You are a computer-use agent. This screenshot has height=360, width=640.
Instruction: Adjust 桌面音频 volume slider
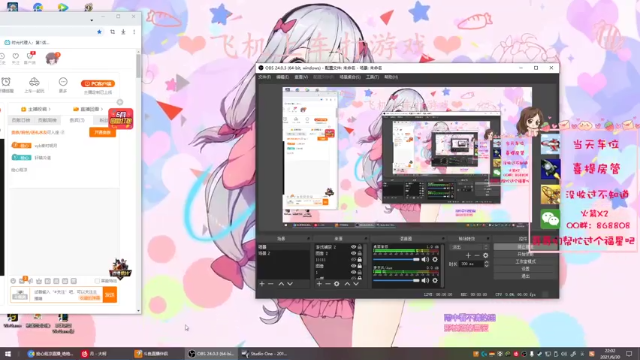click(396, 260)
